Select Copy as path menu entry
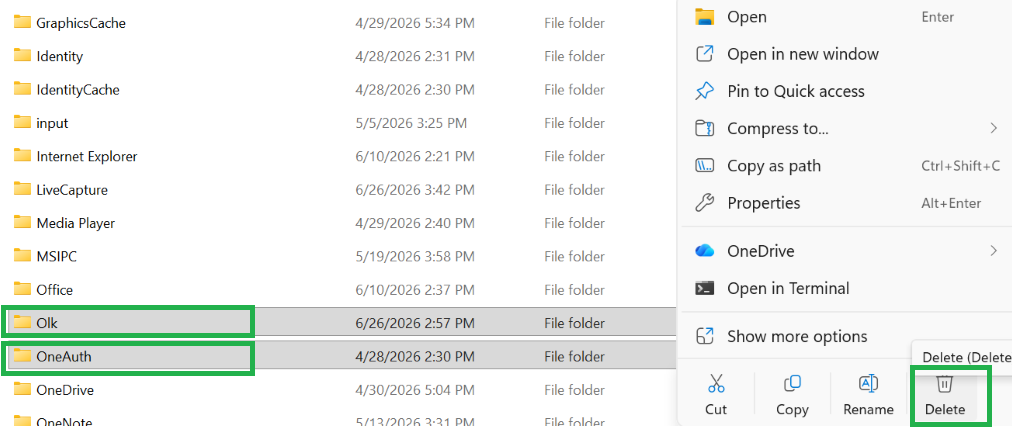Viewport: 1012px width, 430px height. coord(847,166)
